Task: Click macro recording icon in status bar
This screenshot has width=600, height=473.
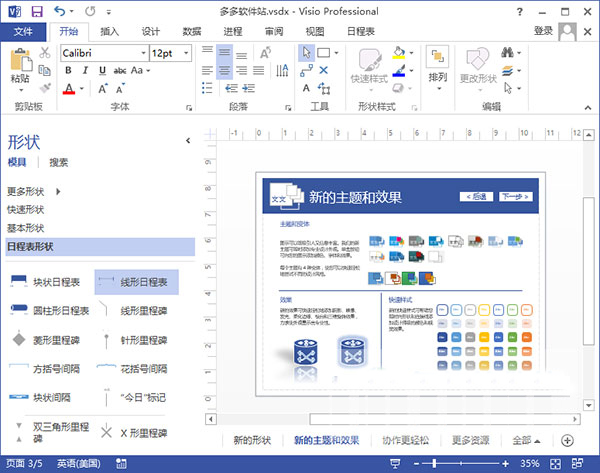Action: pyautogui.click(x=121, y=464)
